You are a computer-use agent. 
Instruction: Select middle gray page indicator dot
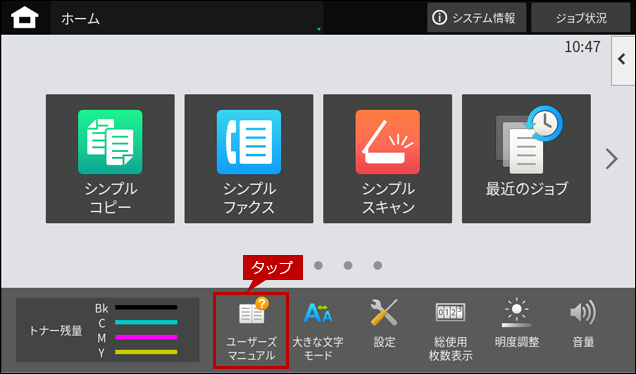[x=348, y=265]
